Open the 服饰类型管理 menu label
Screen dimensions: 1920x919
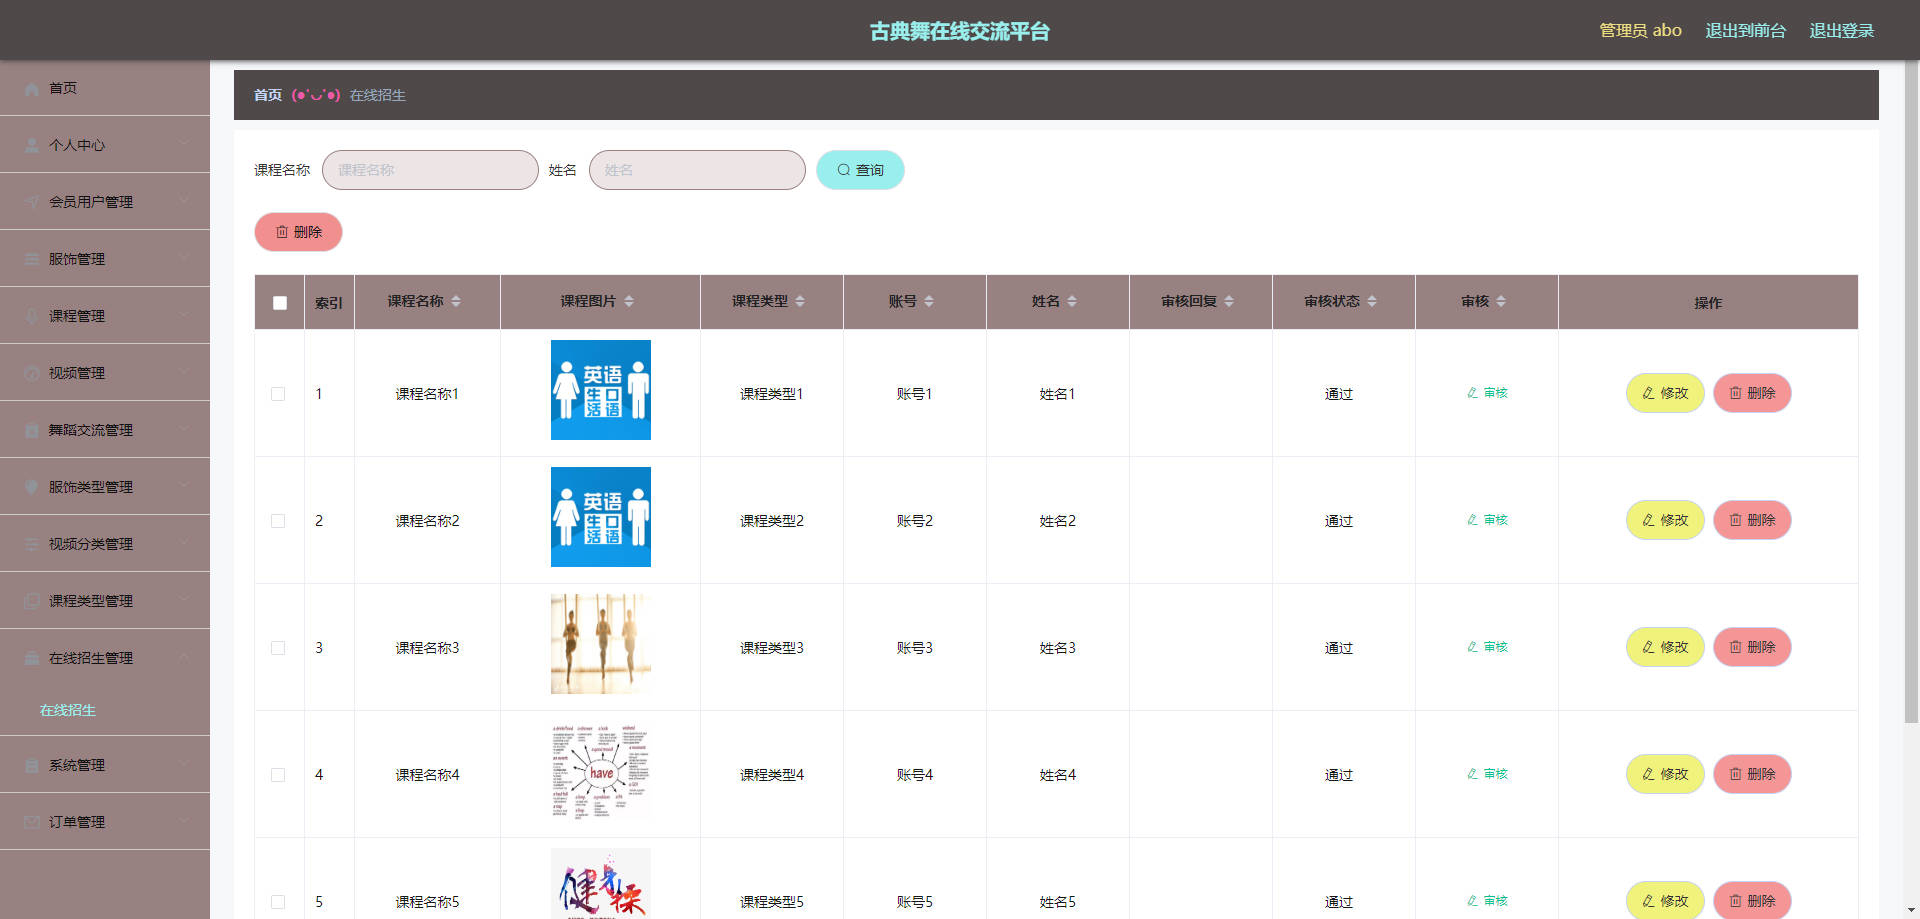pos(91,487)
